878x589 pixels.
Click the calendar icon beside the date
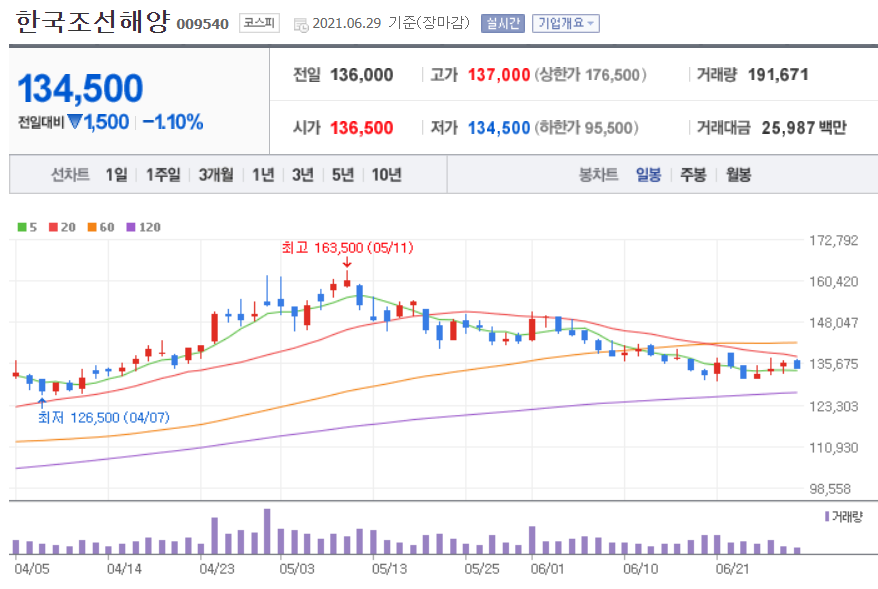(301, 24)
